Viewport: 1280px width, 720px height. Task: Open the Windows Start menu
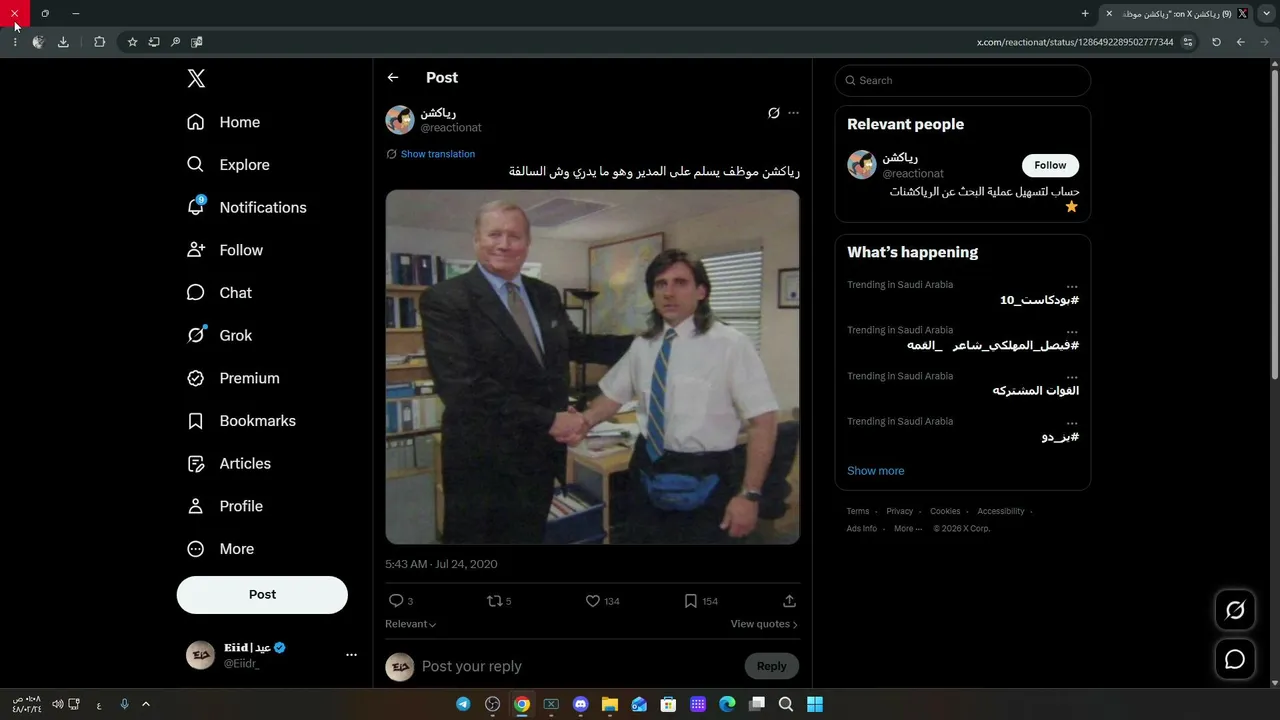[x=815, y=704]
